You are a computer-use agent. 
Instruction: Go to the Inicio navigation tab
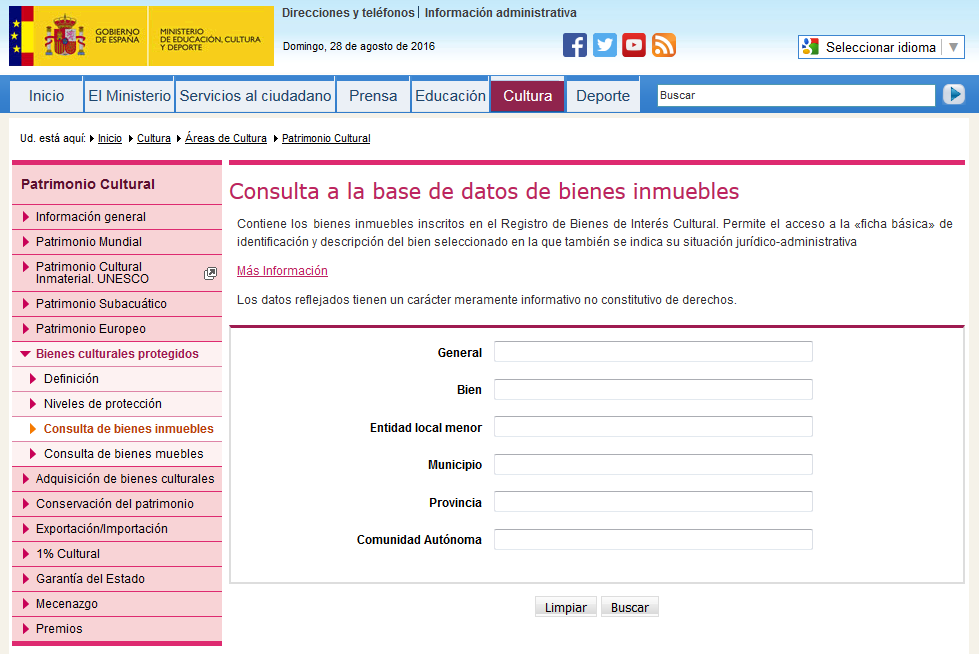tap(46, 96)
